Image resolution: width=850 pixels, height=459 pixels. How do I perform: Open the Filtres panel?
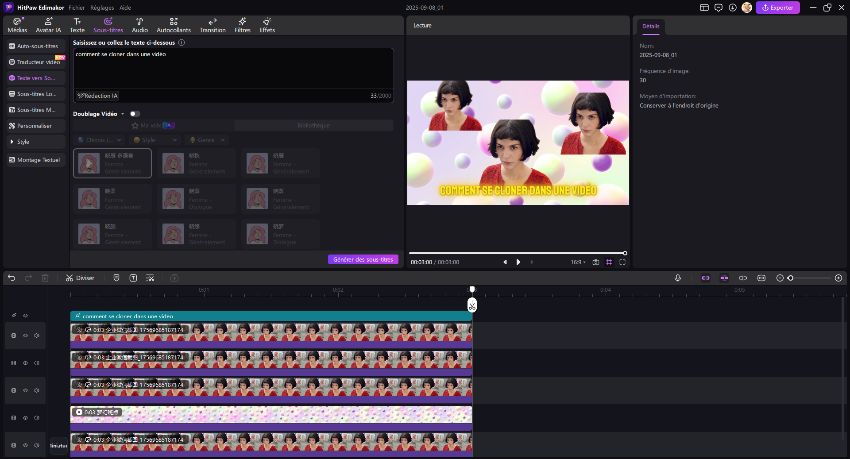(242, 24)
